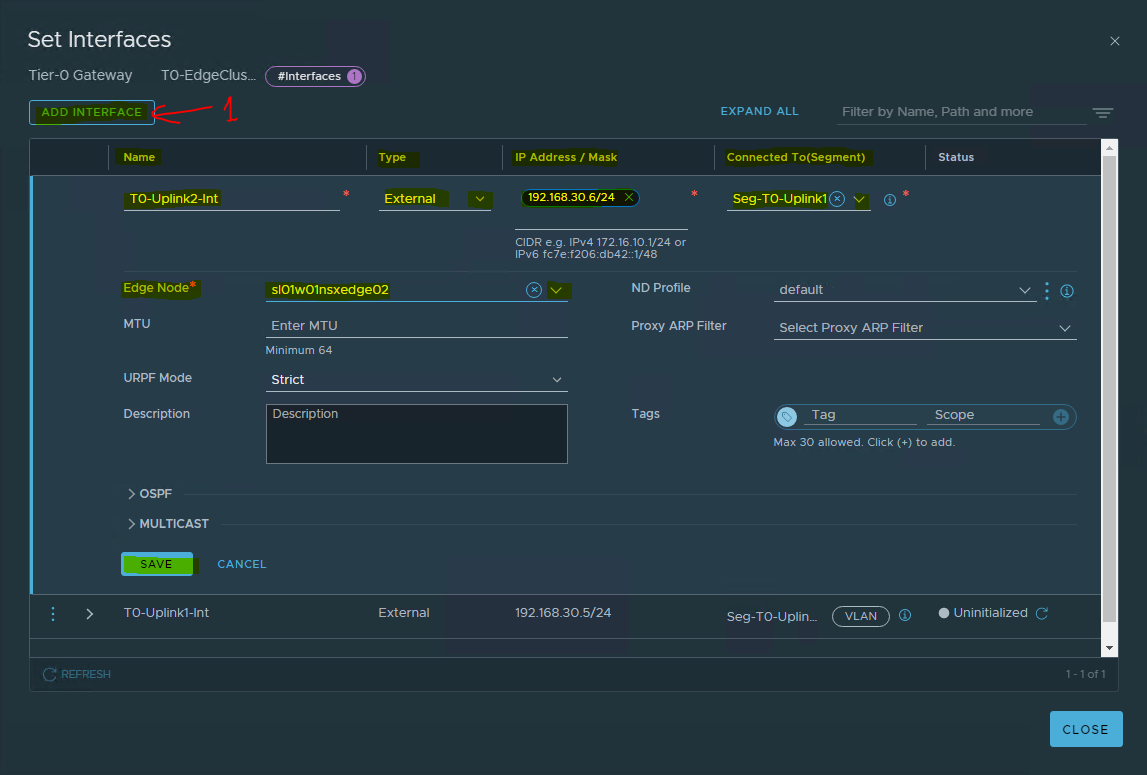Image resolution: width=1147 pixels, height=775 pixels.
Task: Click the #Interfaces tag badge
Action: coord(315,76)
